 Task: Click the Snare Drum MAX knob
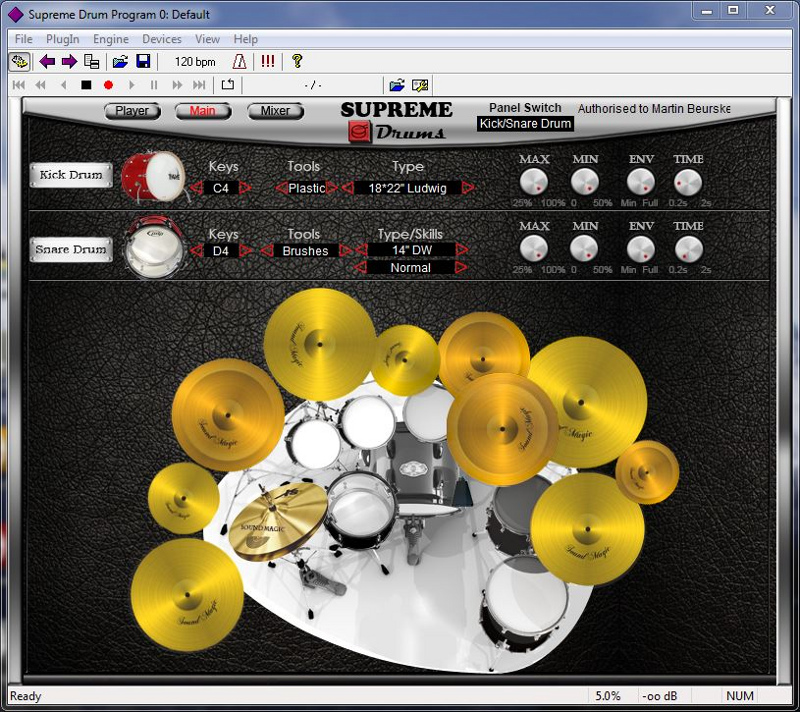pos(534,249)
